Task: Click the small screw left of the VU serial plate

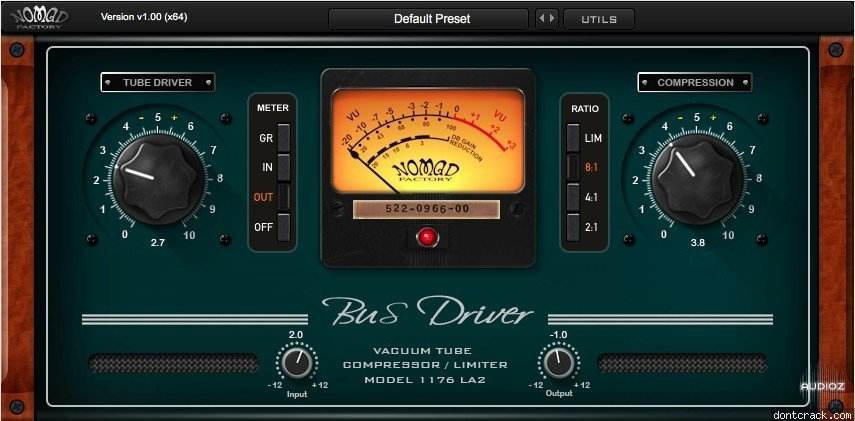Action: [x=338, y=208]
